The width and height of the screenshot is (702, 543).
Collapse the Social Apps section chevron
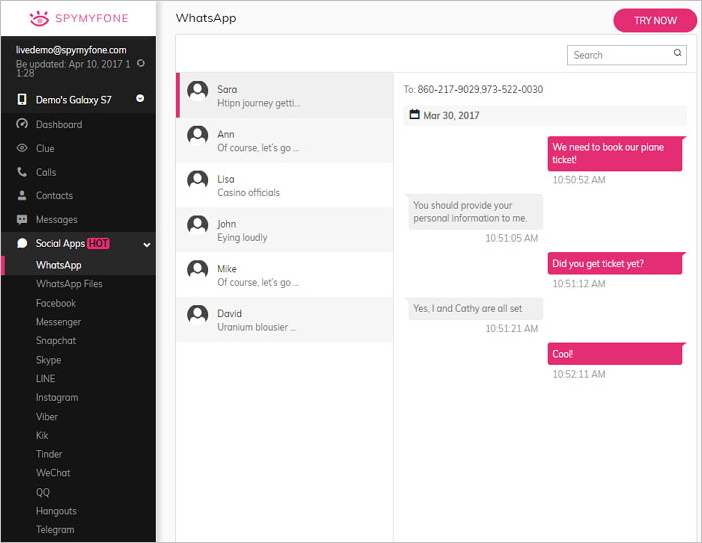coord(146,244)
